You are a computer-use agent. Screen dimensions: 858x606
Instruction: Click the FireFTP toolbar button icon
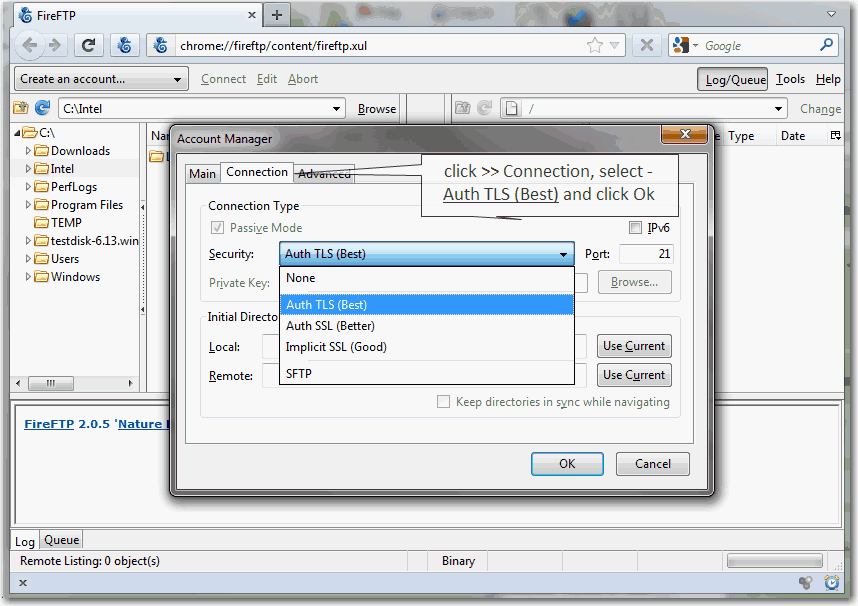pyautogui.click(x=125, y=45)
